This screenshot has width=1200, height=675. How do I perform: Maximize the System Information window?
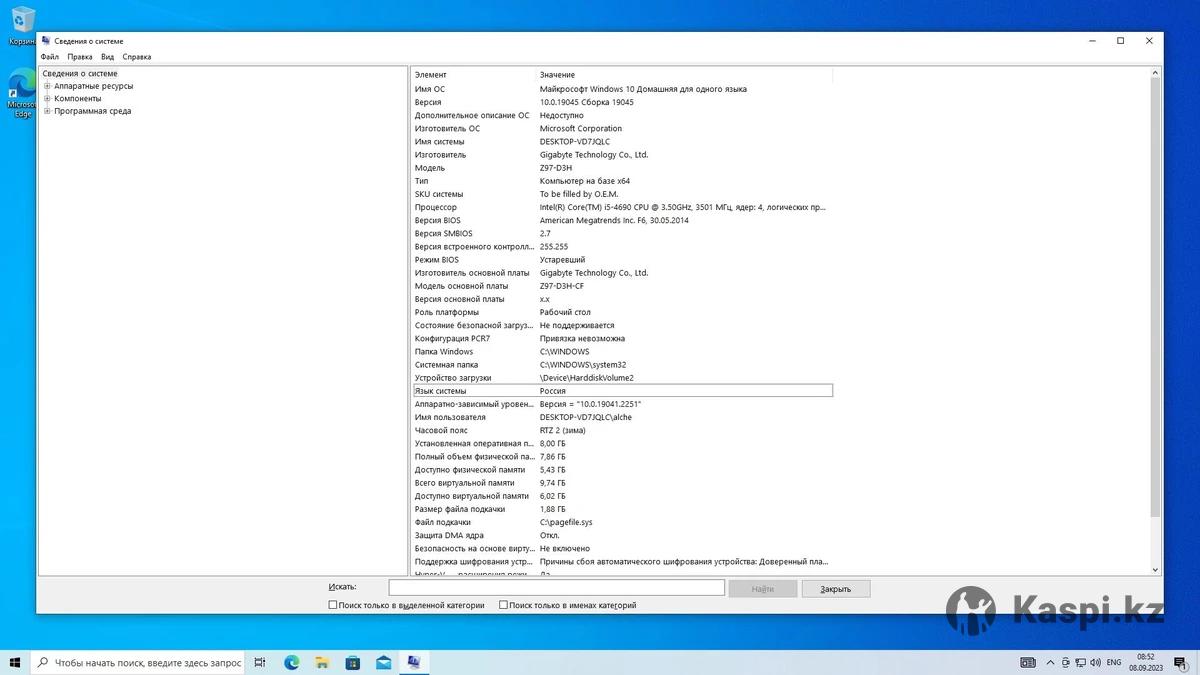click(x=1120, y=41)
